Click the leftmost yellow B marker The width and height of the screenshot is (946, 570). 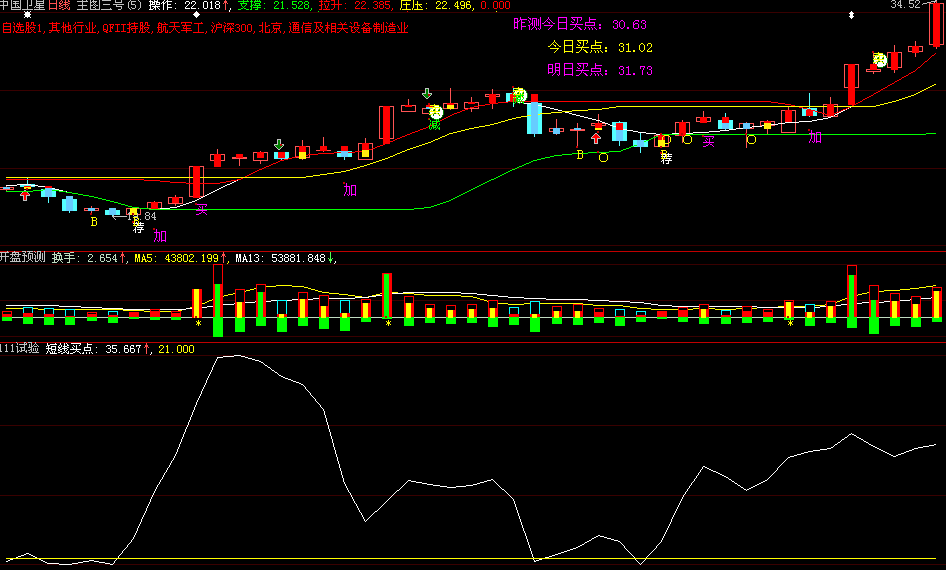click(94, 221)
